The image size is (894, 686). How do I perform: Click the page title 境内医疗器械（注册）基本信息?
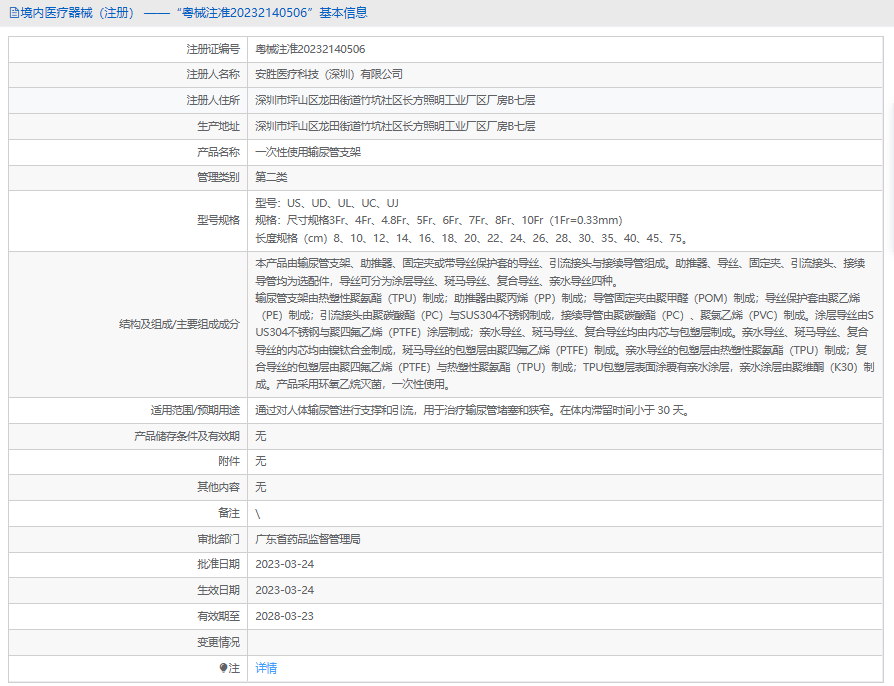(x=188, y=13)
